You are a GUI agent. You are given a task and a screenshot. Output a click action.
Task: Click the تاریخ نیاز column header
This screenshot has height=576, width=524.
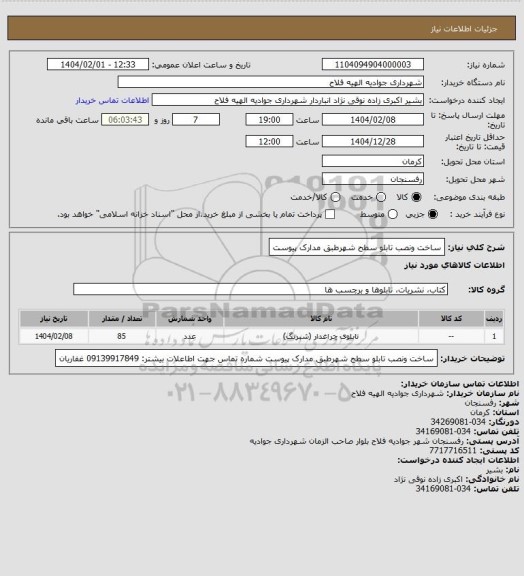click(54, 319)
